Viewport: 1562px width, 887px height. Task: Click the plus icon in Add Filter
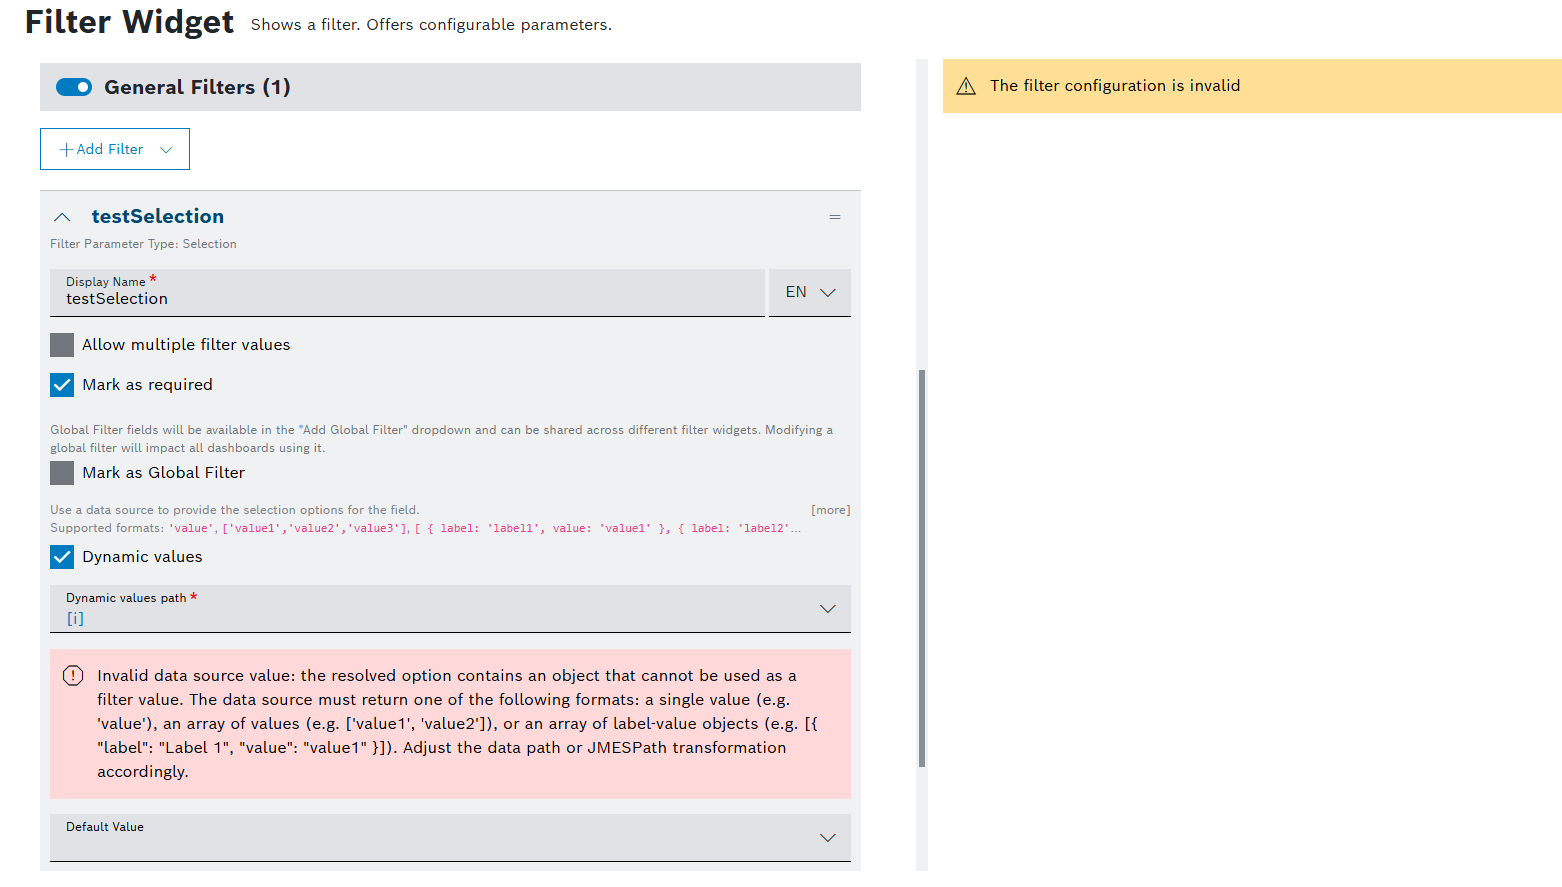pyautogui.click(x=66, y=150)
